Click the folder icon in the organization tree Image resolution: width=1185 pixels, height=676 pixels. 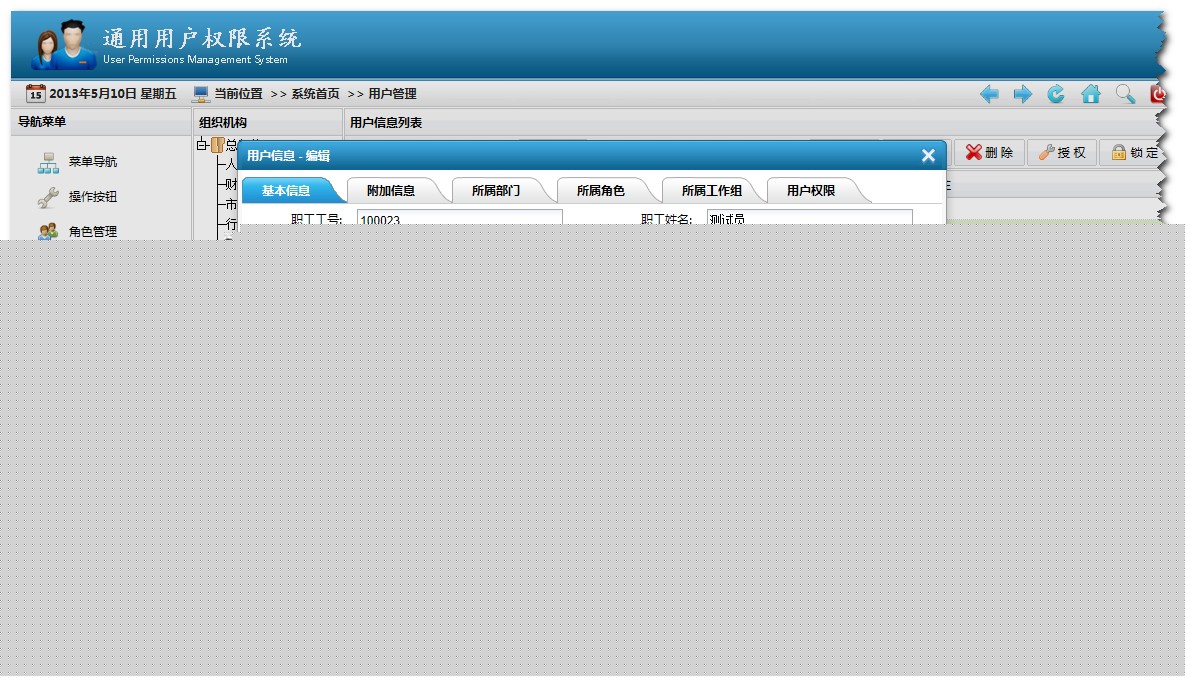point(216,143)
